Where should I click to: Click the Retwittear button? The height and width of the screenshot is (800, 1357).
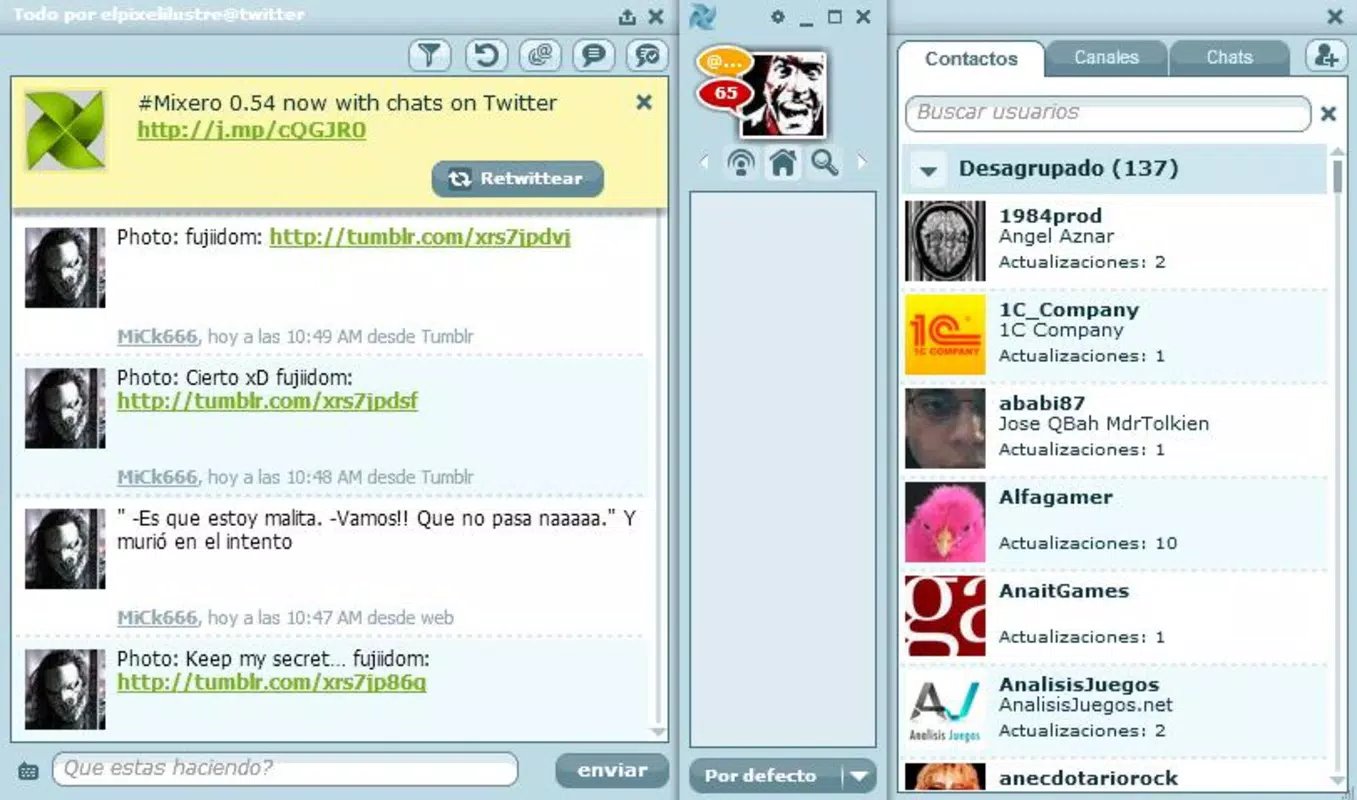pos(518,179)
